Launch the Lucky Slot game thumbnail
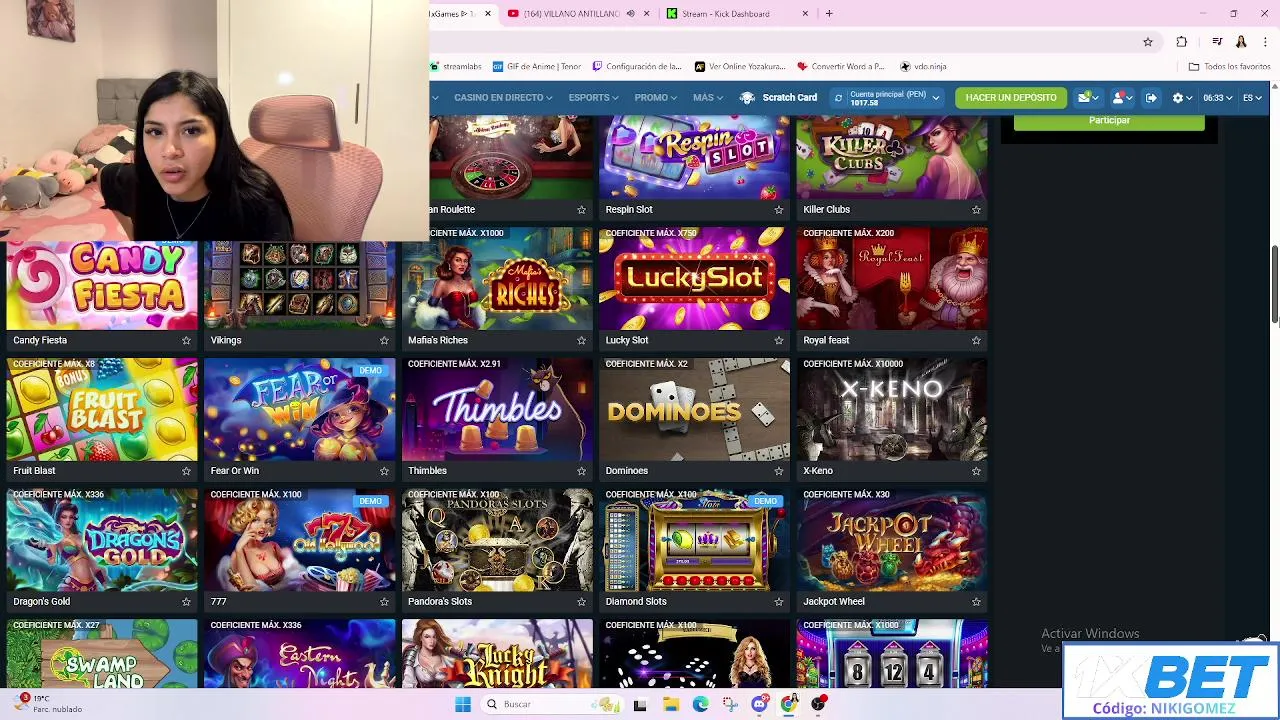The width and height of the screenshot is (1280, 720). (x=694, y=279)
